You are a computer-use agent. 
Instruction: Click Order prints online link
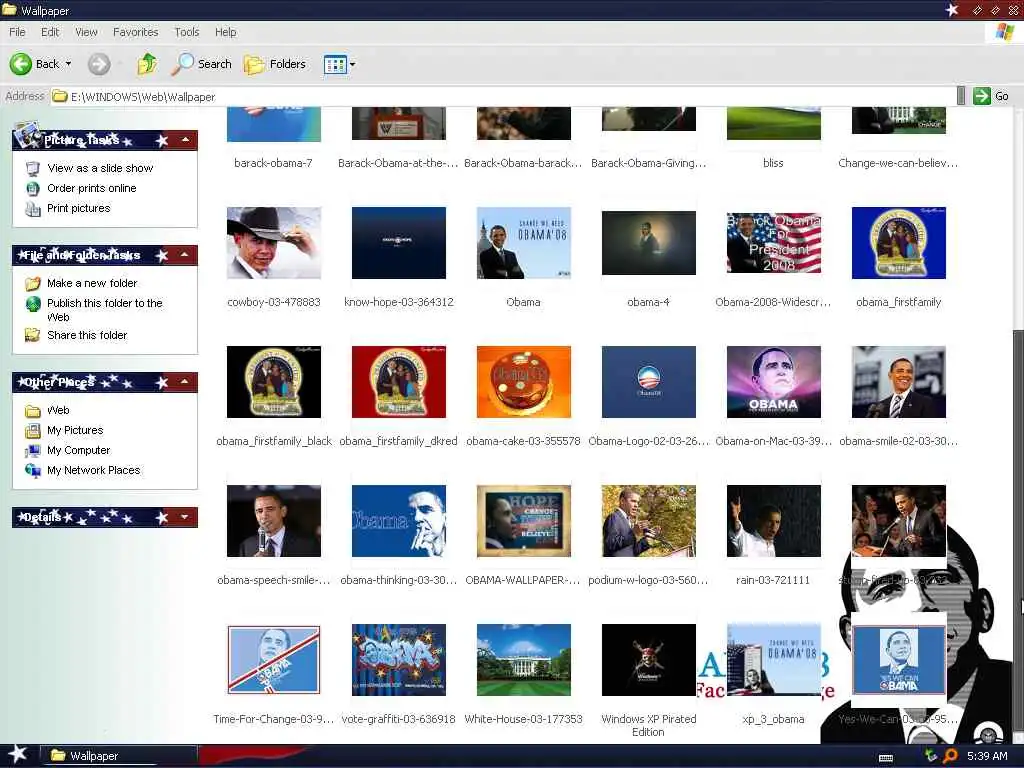click(91, 188)
